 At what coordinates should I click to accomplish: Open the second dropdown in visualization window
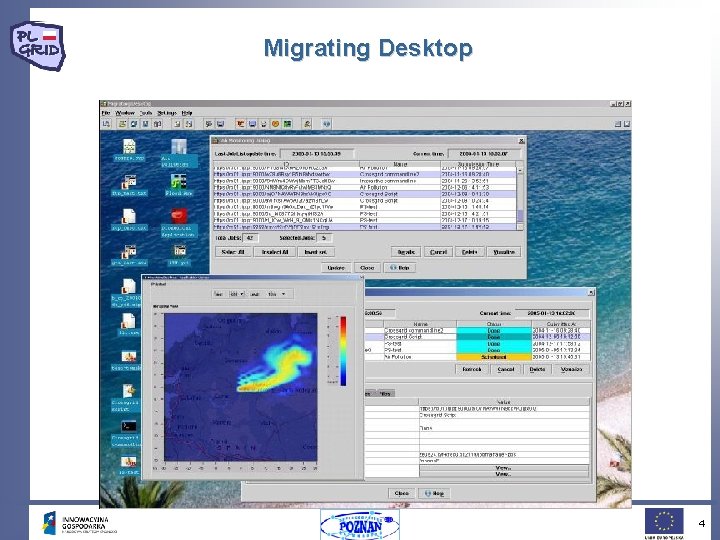click(276, 294)
